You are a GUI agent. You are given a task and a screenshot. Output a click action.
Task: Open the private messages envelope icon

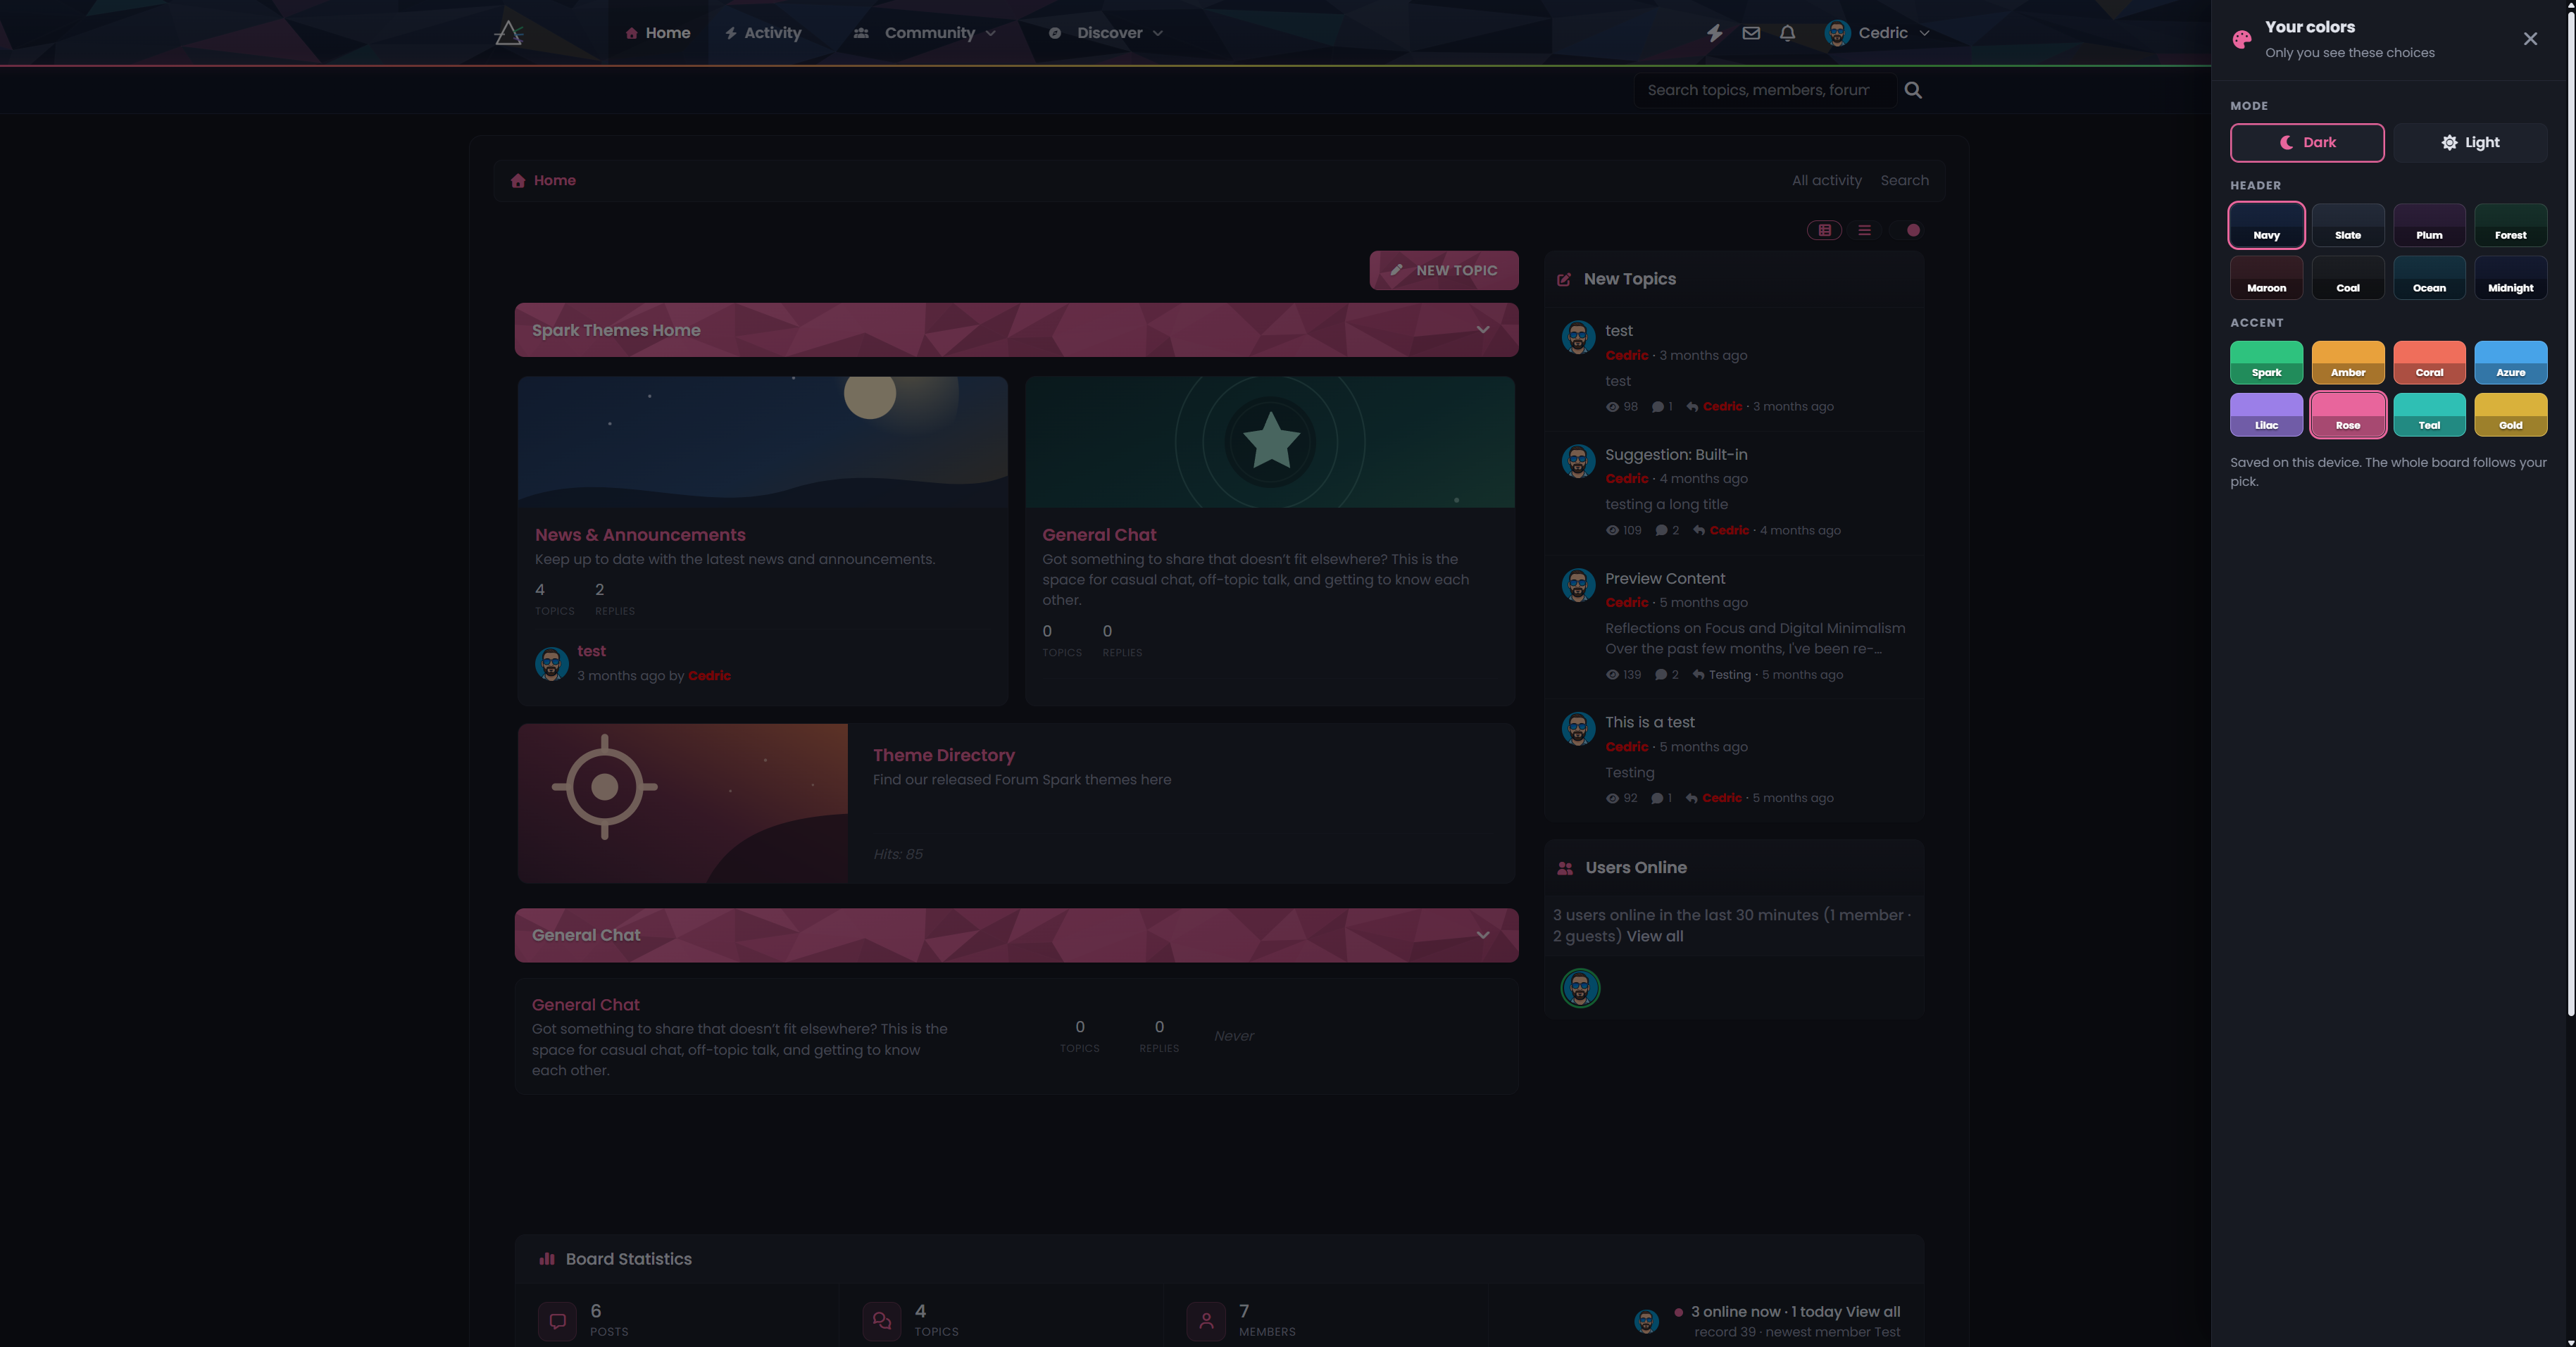coord(1751,33)
